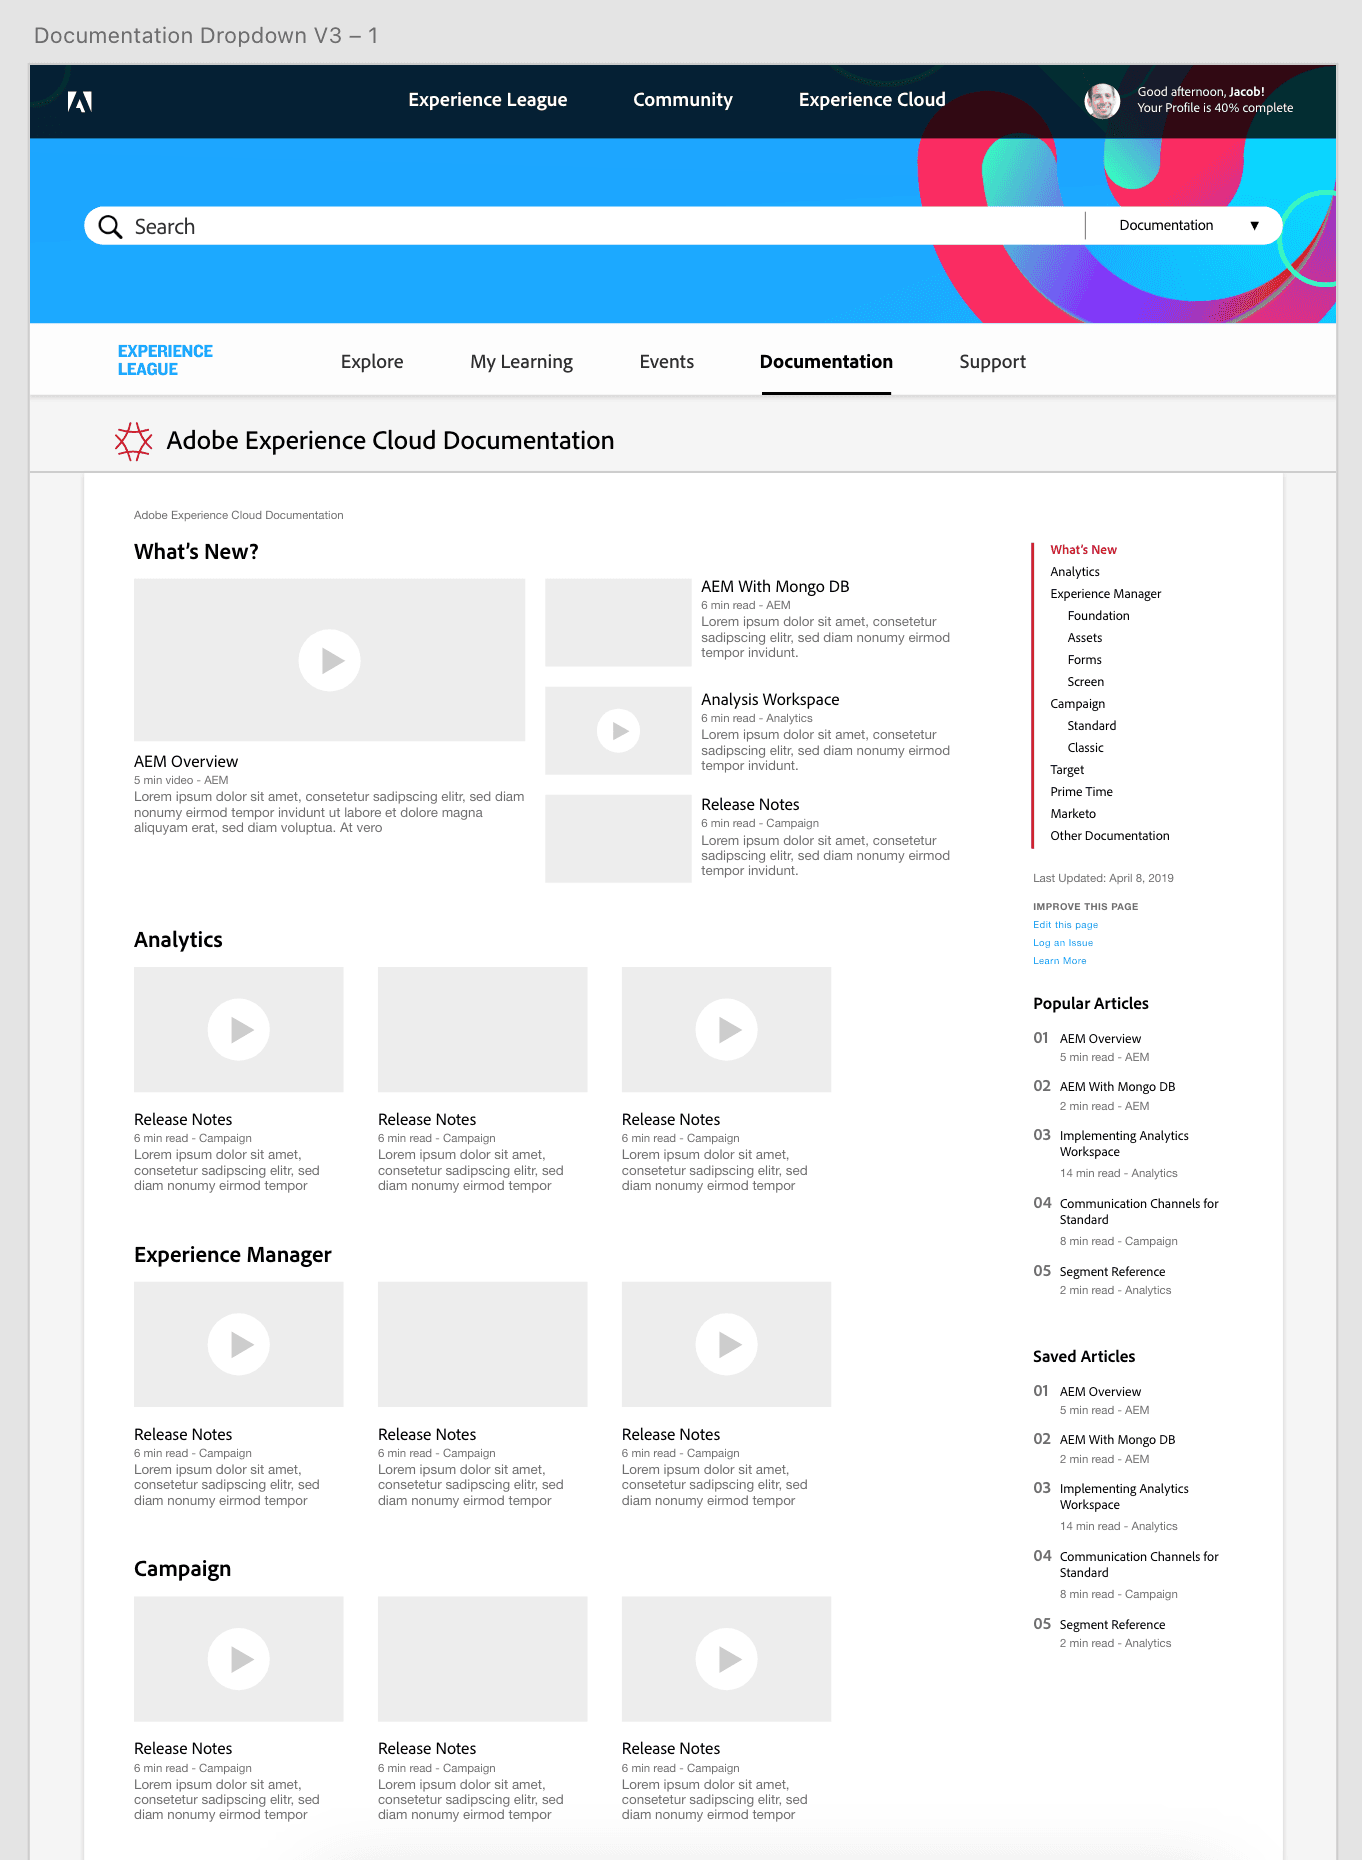Select Experience Manager in the side index
This screenshot has height=1860, width=1362.
[1105, 594]
